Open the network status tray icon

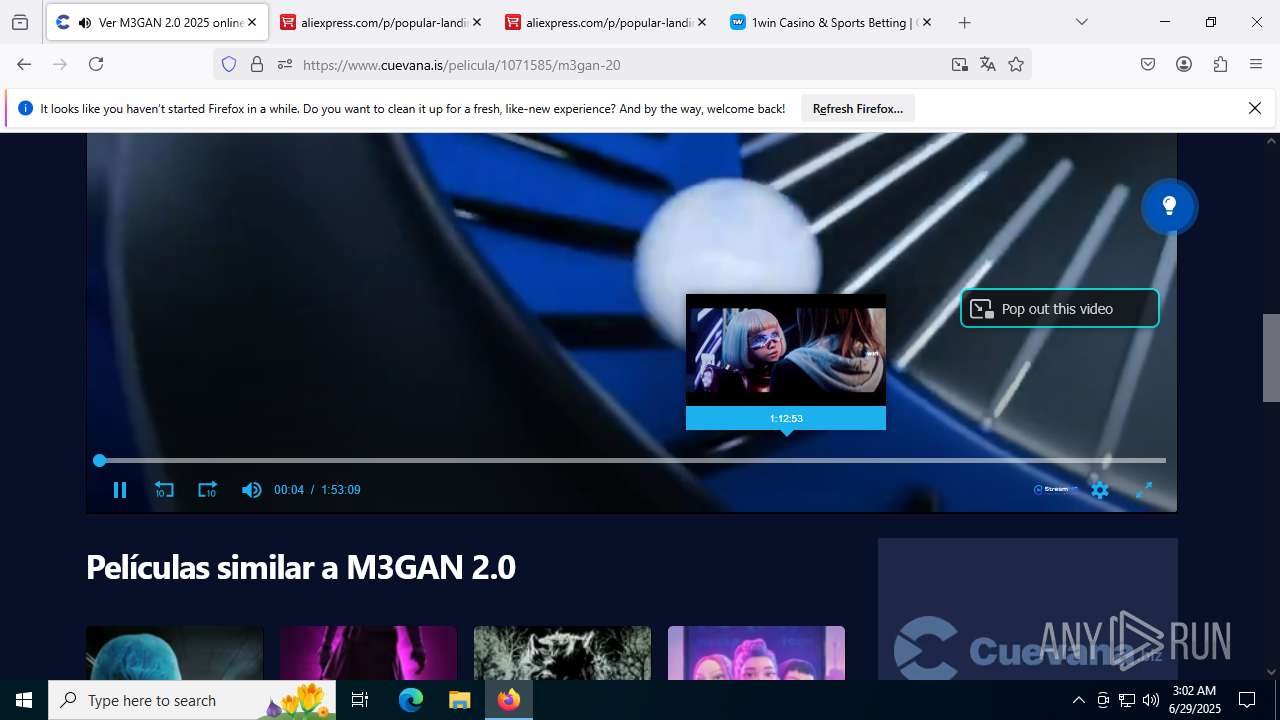click(1127, 700)
